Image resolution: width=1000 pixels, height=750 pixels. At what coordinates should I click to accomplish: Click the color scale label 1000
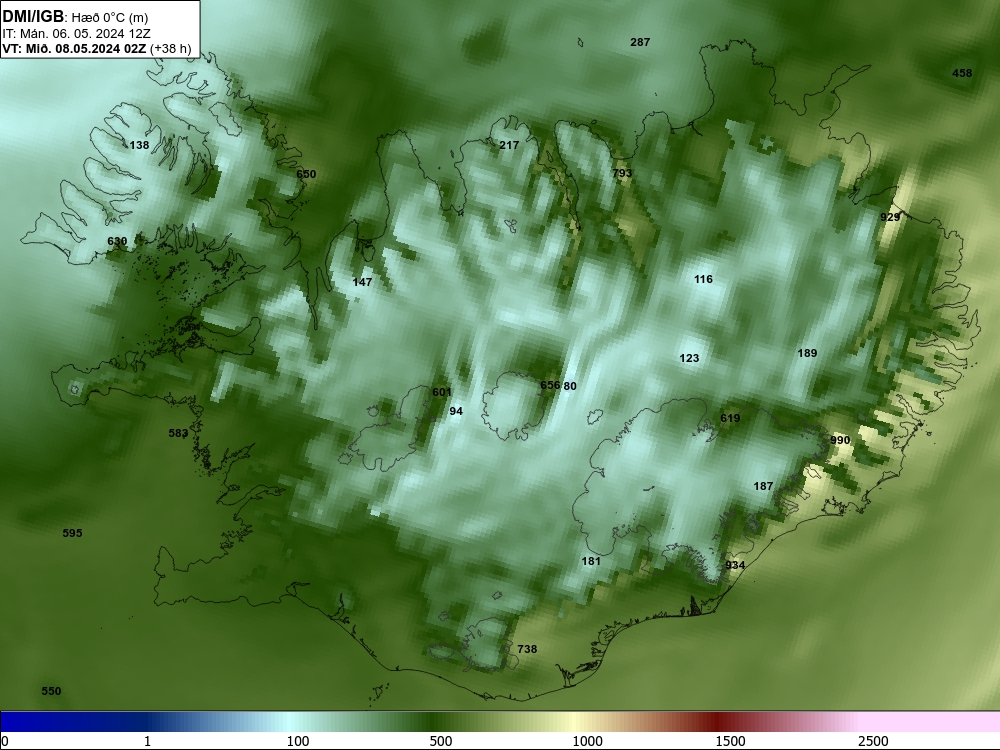[x=587, y=741]
